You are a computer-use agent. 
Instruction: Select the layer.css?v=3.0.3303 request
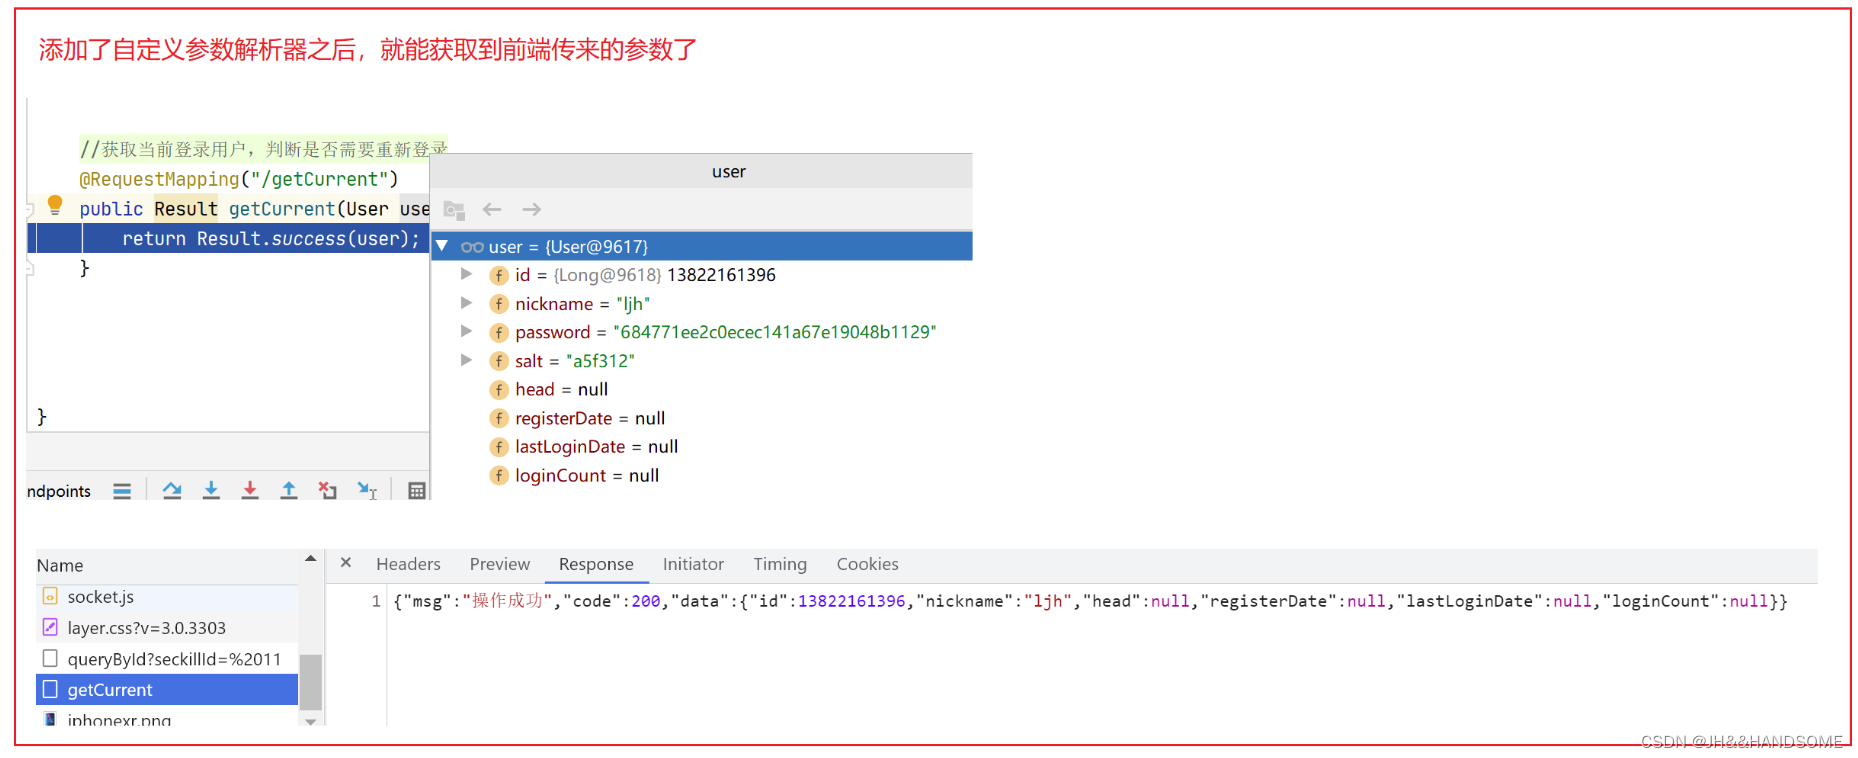coord(167,627)
